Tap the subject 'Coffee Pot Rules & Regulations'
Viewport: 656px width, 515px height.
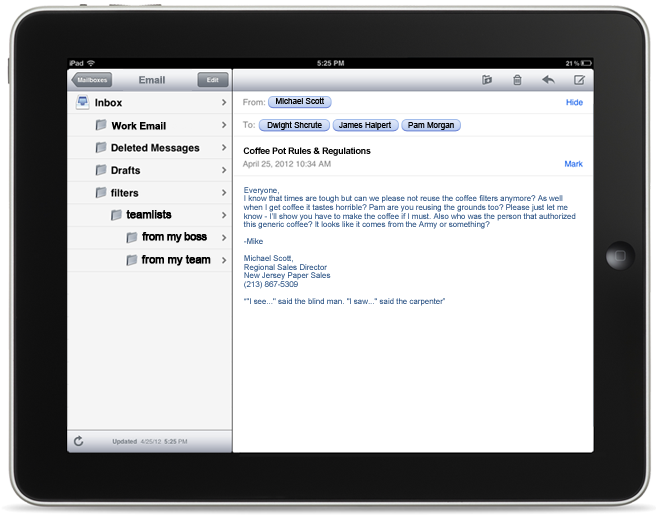click(307, 151)
